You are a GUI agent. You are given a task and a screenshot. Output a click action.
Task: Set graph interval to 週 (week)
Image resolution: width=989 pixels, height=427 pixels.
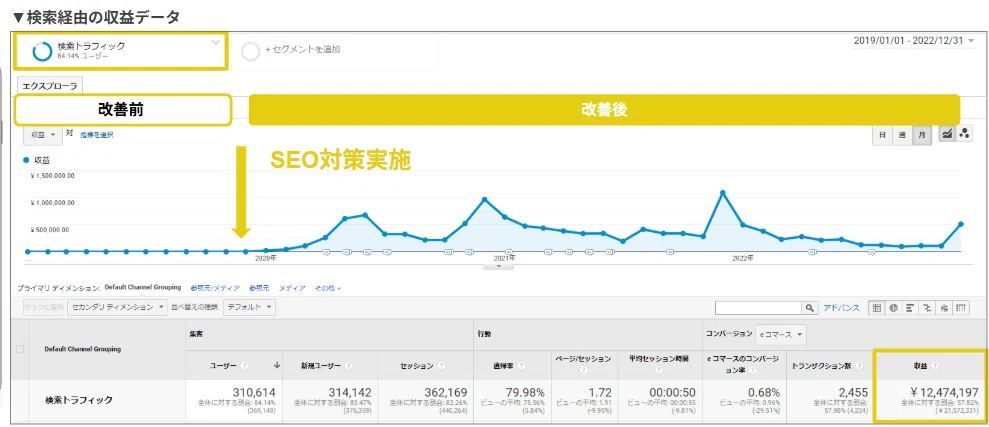click(x=902, y=136)
